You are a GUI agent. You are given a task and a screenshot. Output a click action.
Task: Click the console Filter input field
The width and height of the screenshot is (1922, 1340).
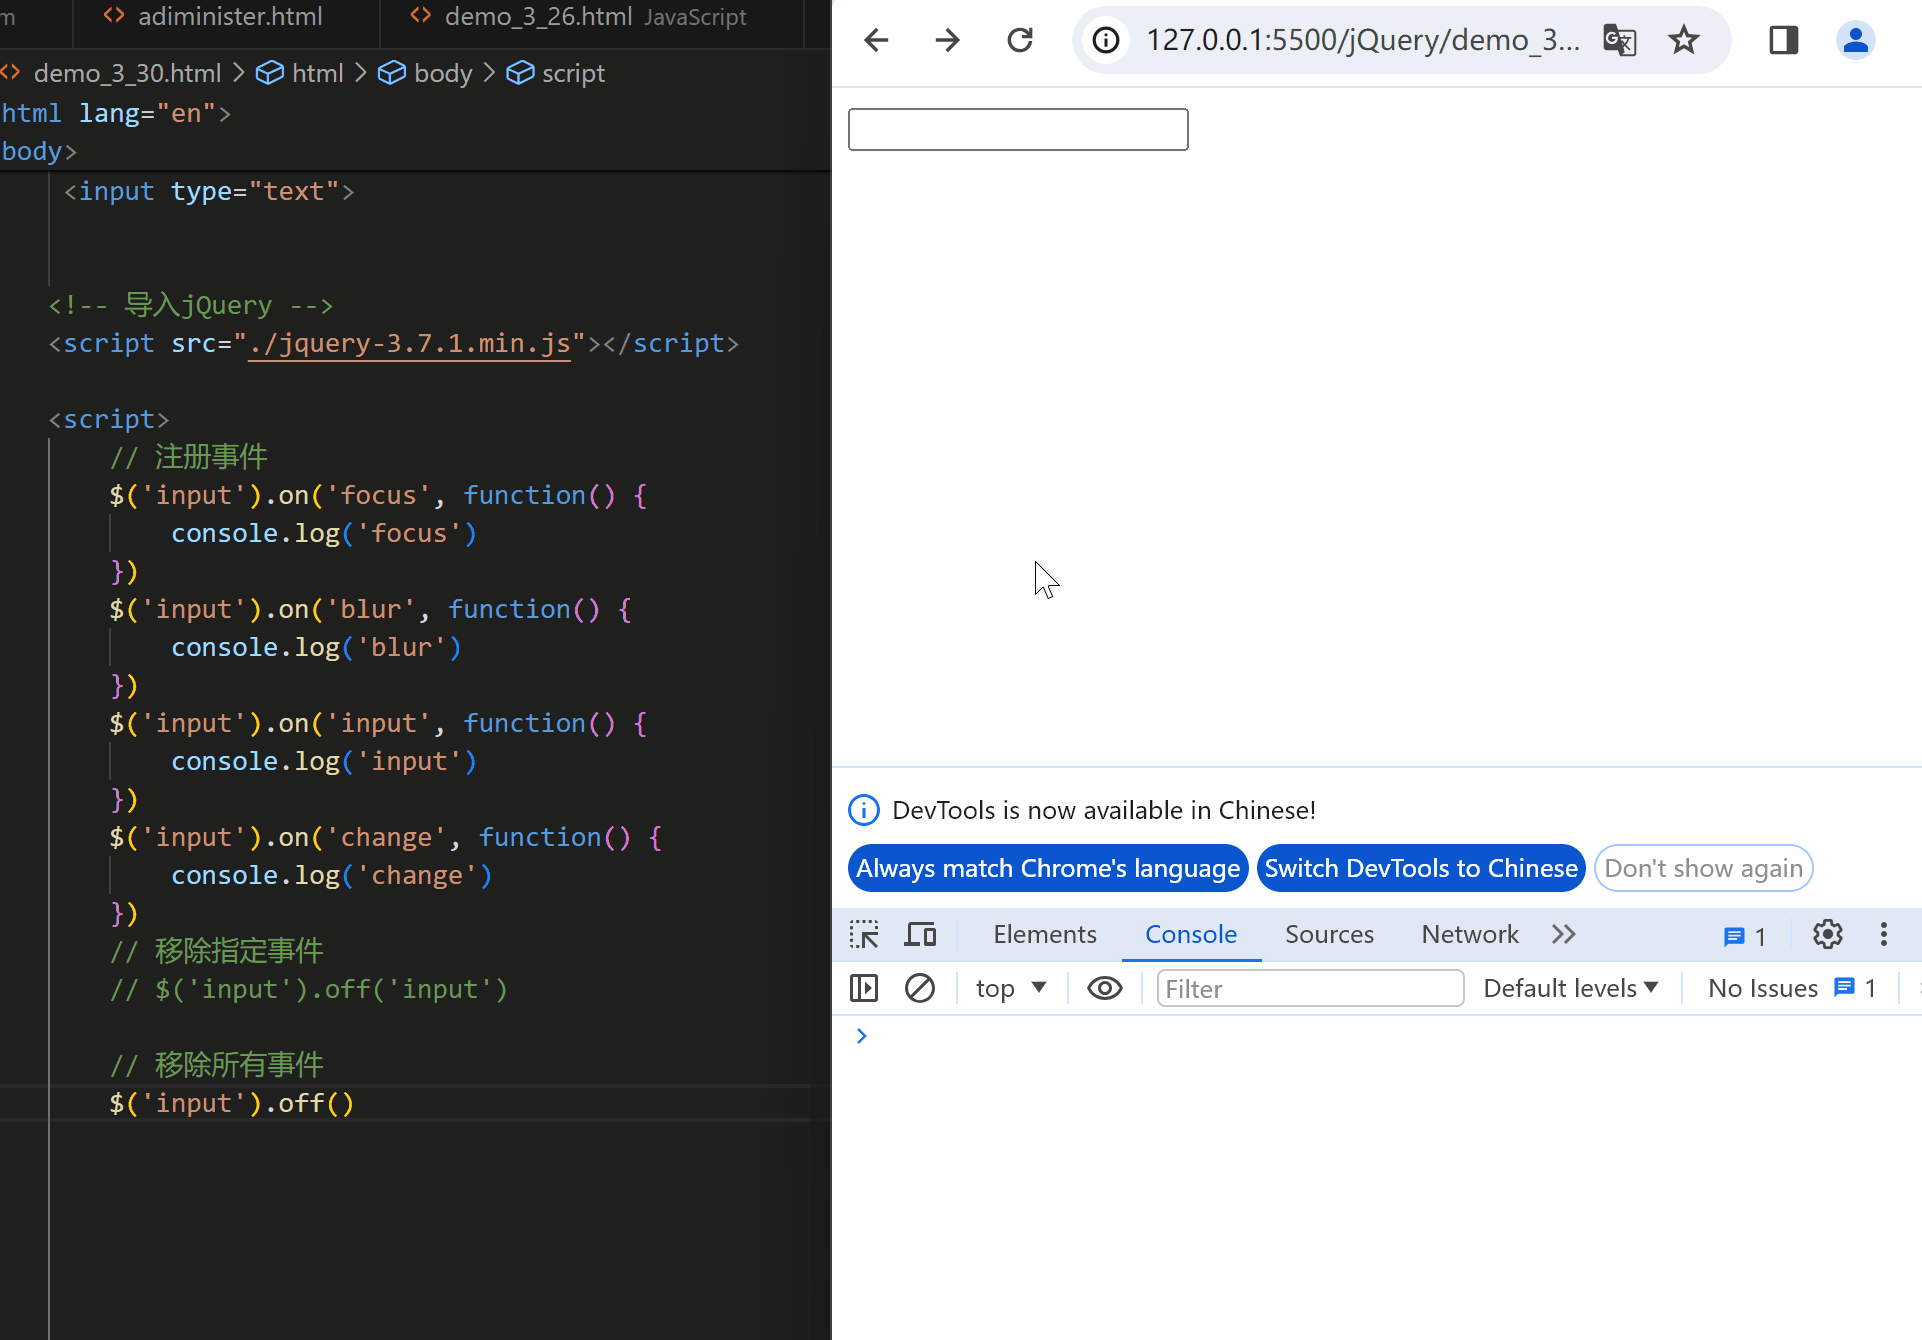[x=1309, y=988]
